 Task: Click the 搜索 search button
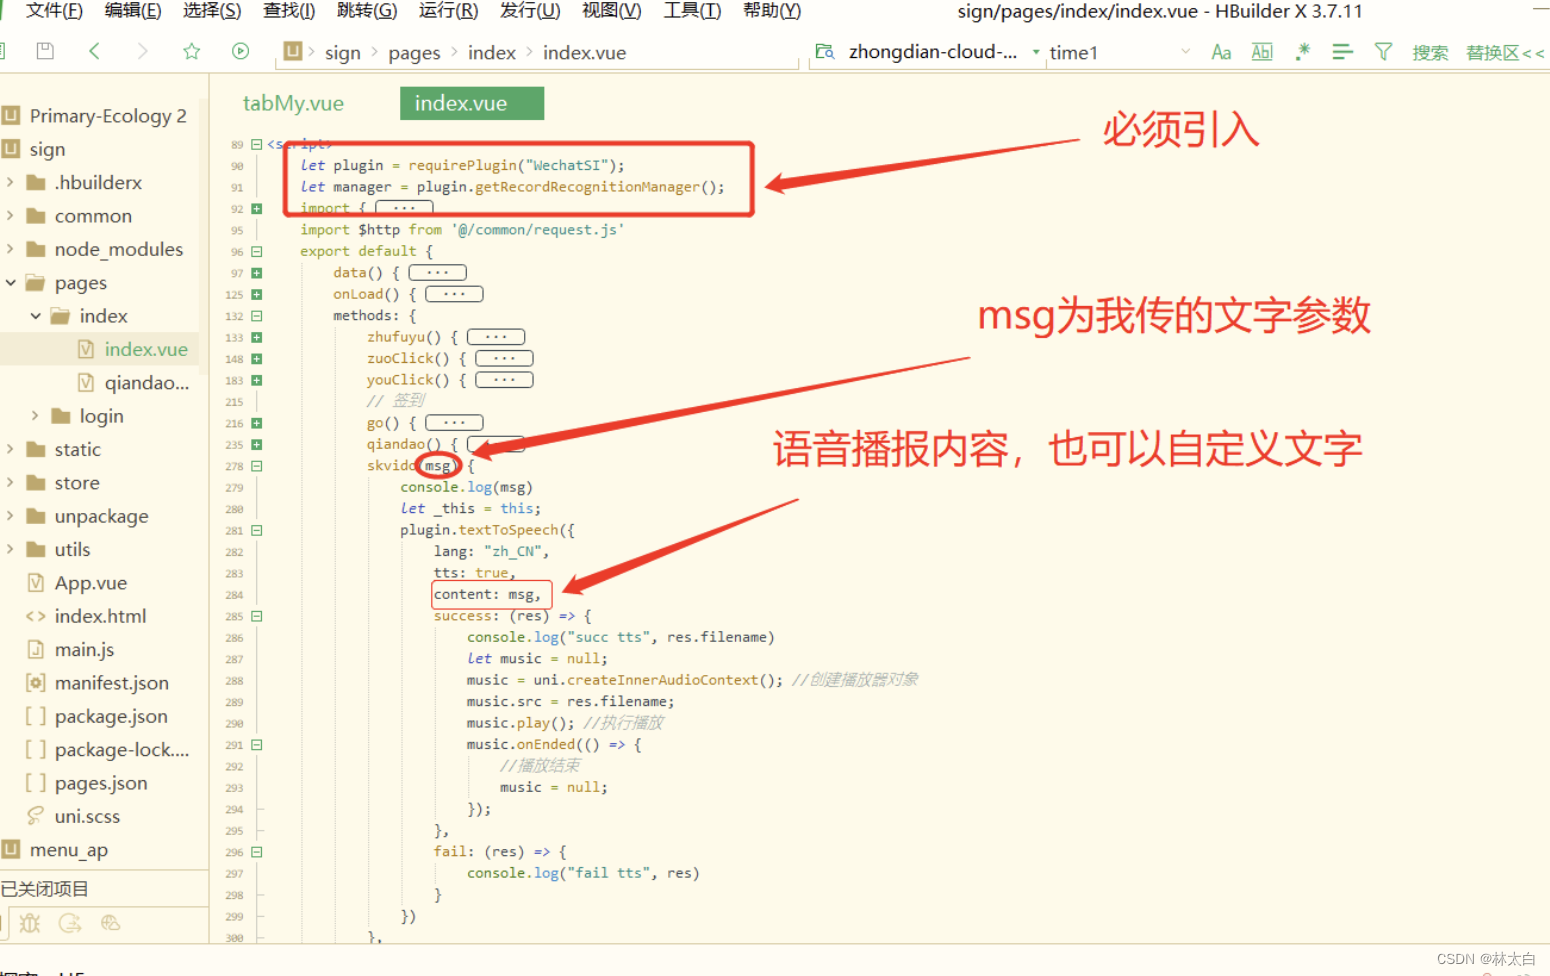point(1430,53)
